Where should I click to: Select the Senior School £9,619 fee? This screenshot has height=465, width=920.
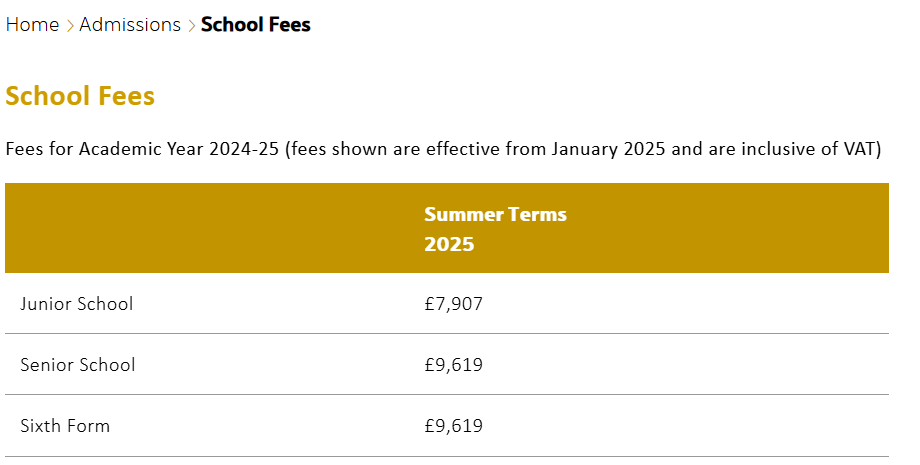tap(454, 365)
